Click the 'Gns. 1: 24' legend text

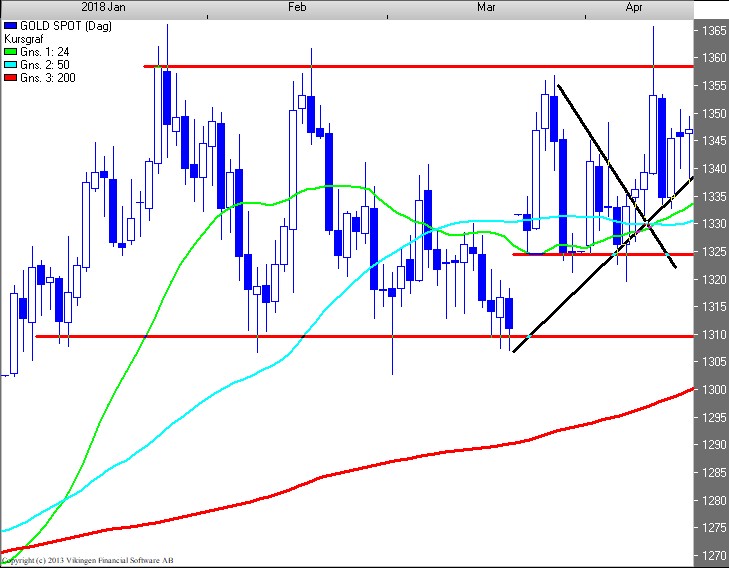click(45, 52)
